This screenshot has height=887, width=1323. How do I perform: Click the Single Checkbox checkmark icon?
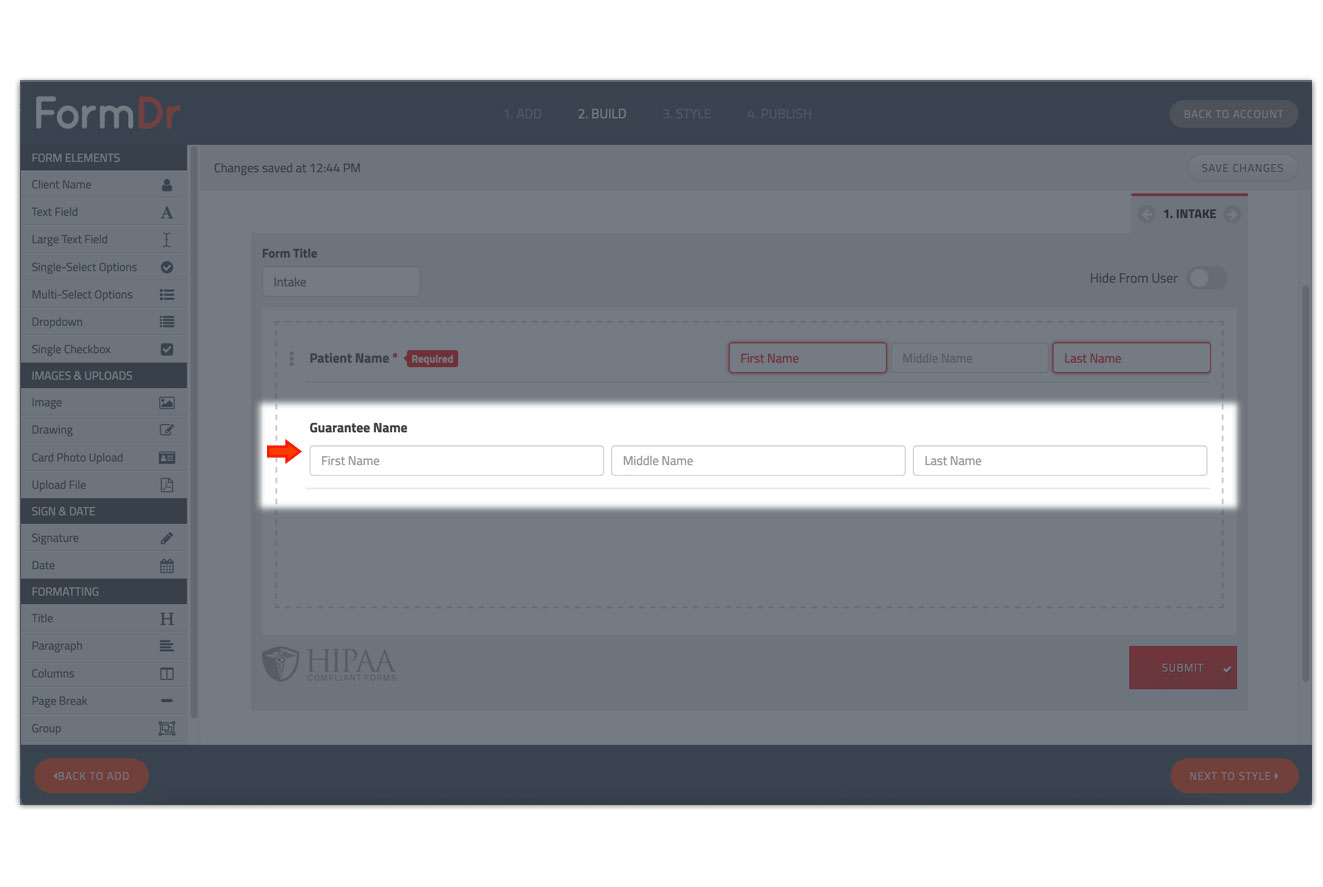point(167,350)
